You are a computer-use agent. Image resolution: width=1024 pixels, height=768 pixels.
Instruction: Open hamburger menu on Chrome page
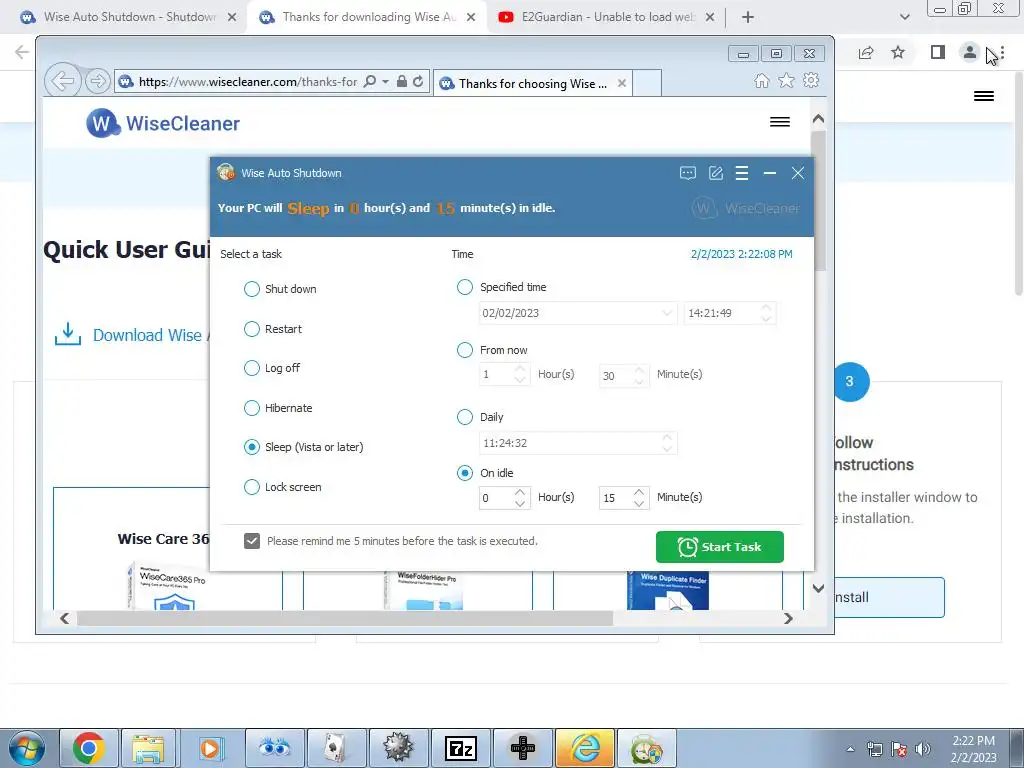984,96
